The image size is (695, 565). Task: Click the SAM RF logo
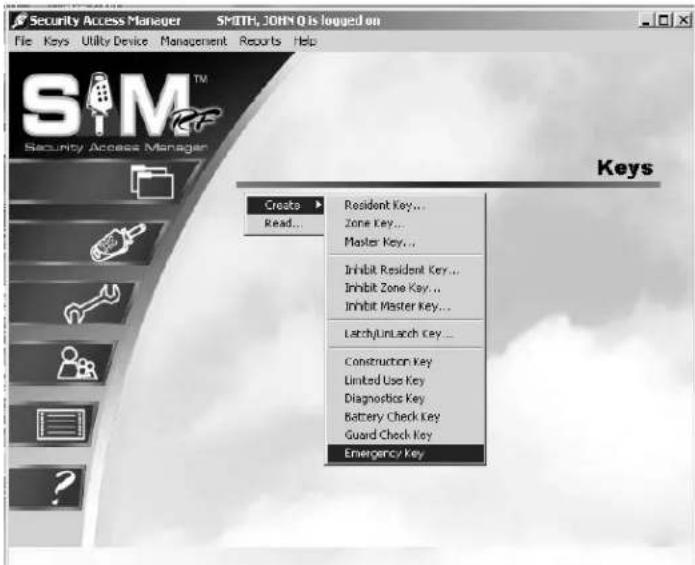[121, 111]
